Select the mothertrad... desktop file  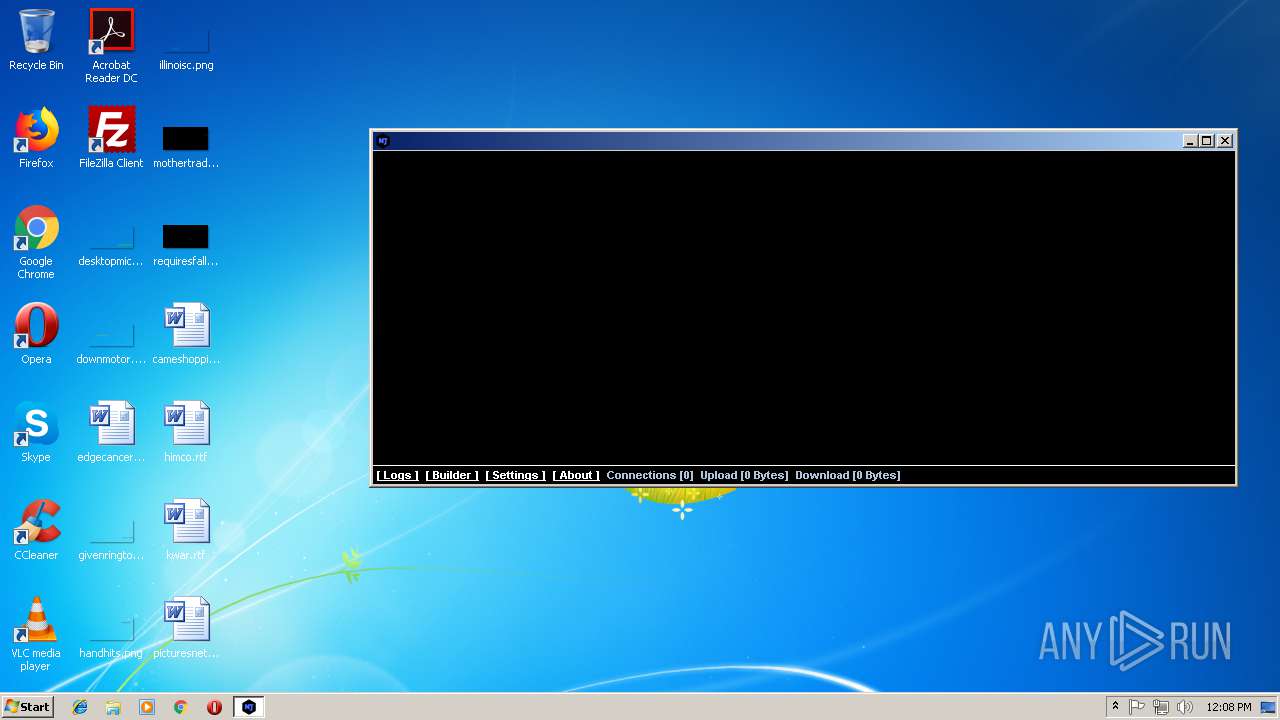(186, 145)
